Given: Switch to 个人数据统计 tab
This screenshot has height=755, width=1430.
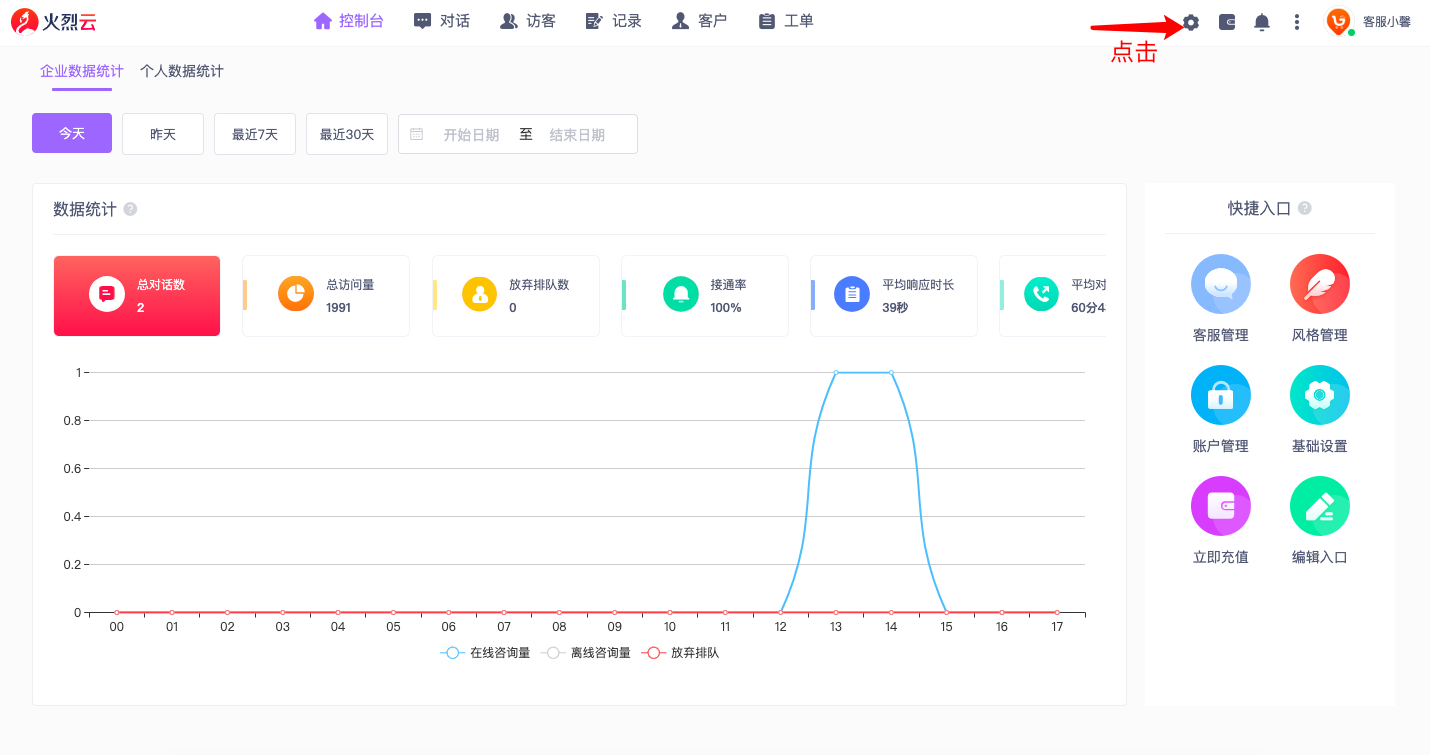Looking at the screenshot, I should coord(182,71).
